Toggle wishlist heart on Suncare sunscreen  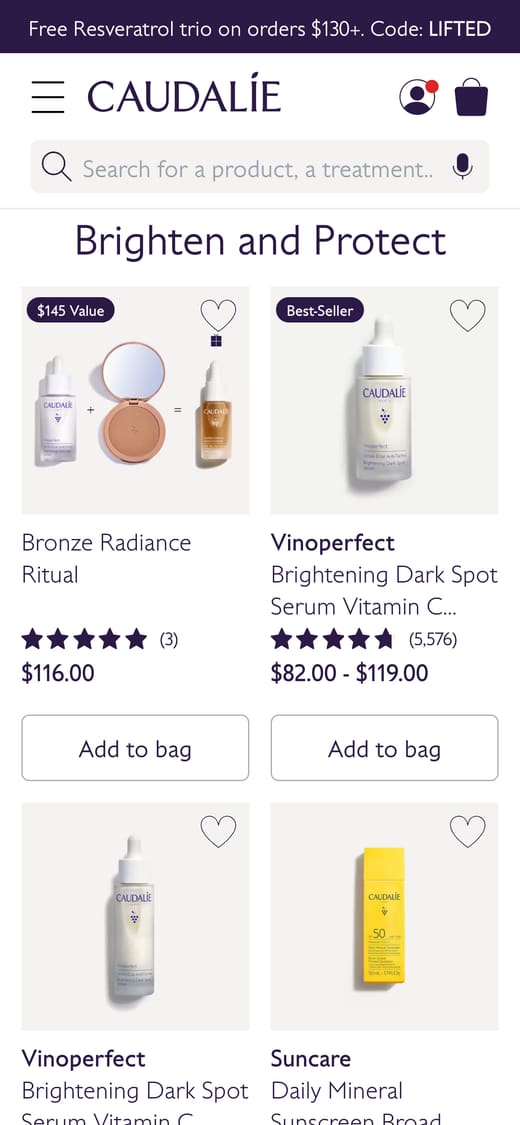468,831
